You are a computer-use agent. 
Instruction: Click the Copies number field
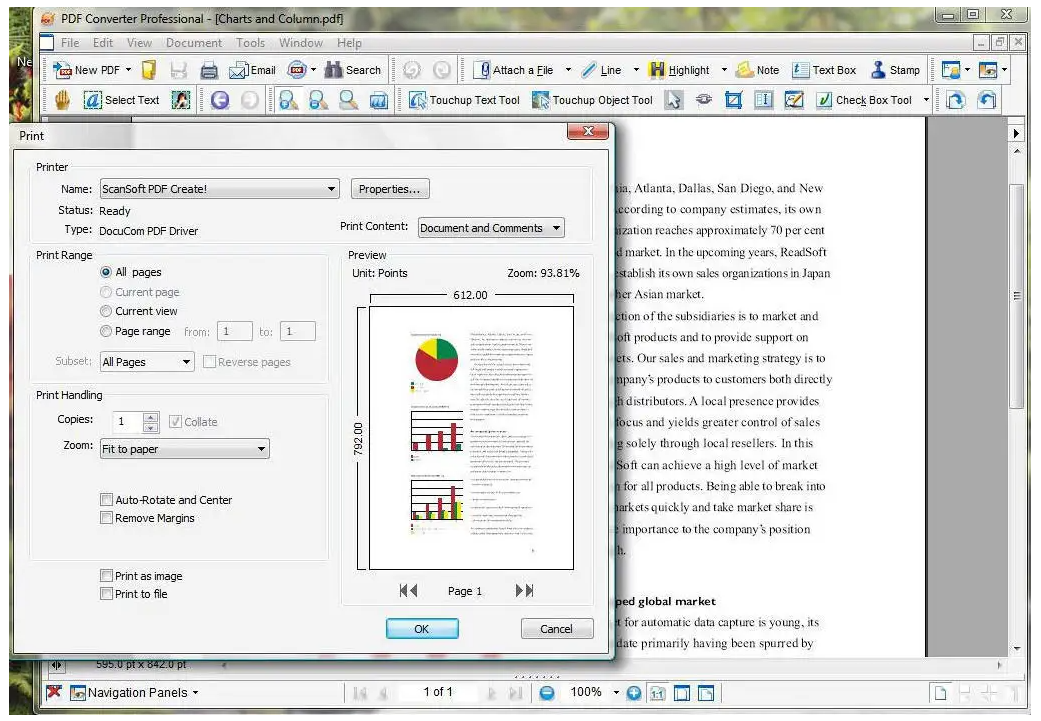tap(127, 422)
